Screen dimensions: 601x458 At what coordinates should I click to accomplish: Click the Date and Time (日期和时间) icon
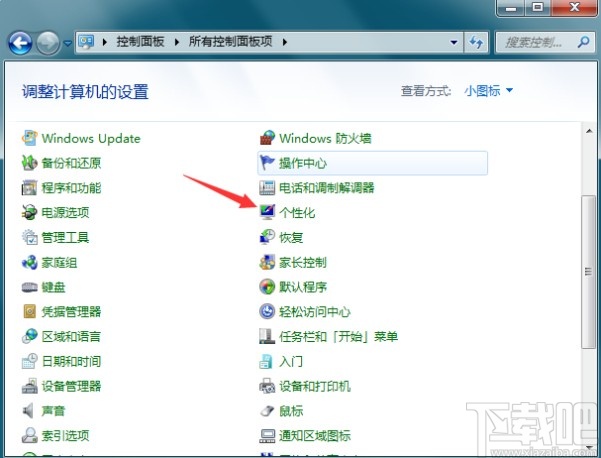point(30,361)
